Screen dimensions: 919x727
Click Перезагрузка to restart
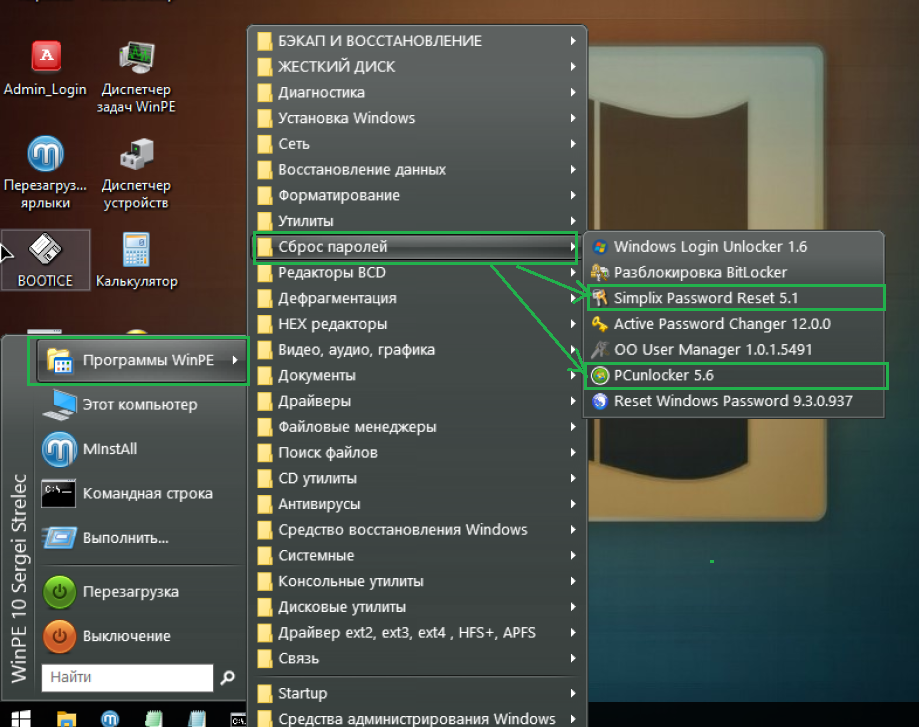[x=141, y=592]
